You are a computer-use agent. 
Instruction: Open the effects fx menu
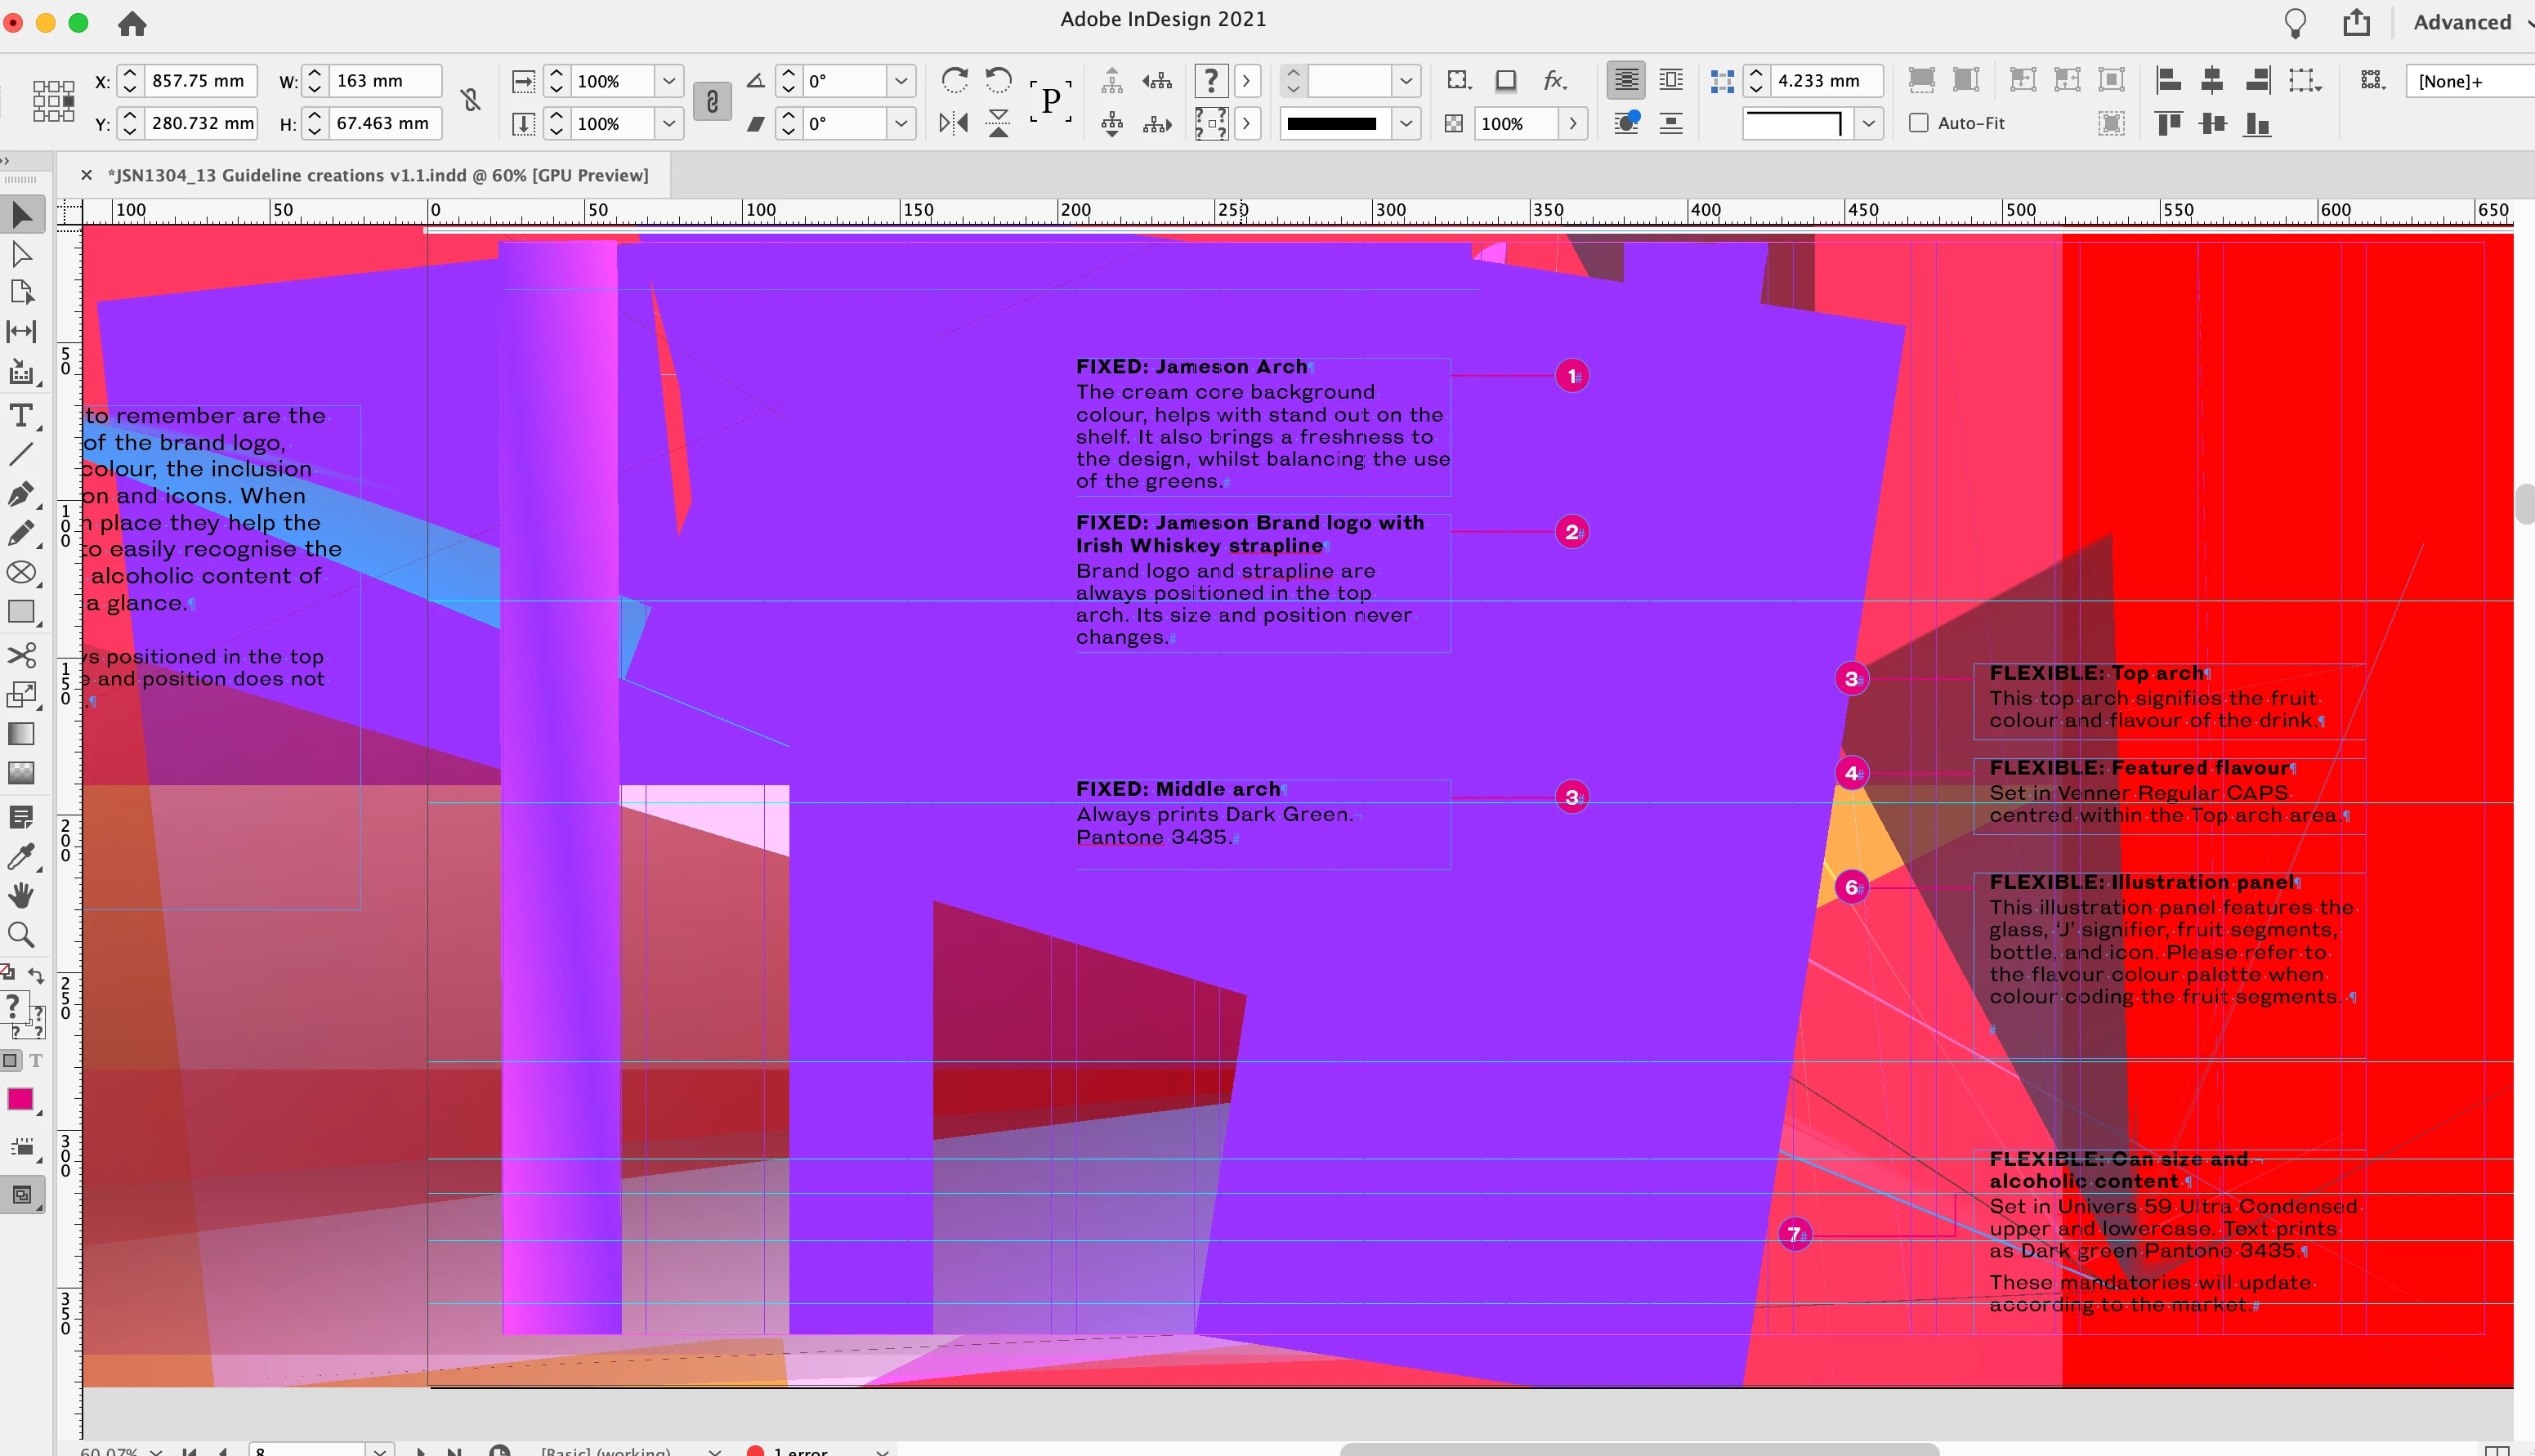1554,80
